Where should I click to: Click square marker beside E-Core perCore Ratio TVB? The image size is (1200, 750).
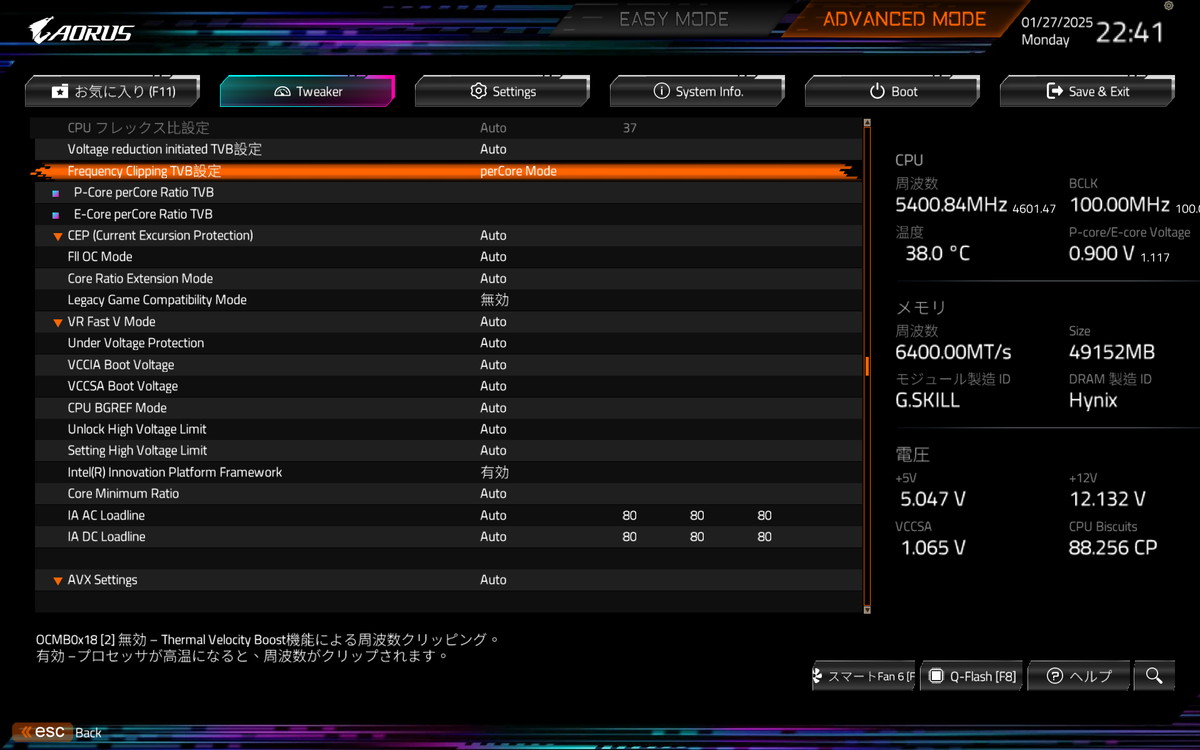point(56,215)
